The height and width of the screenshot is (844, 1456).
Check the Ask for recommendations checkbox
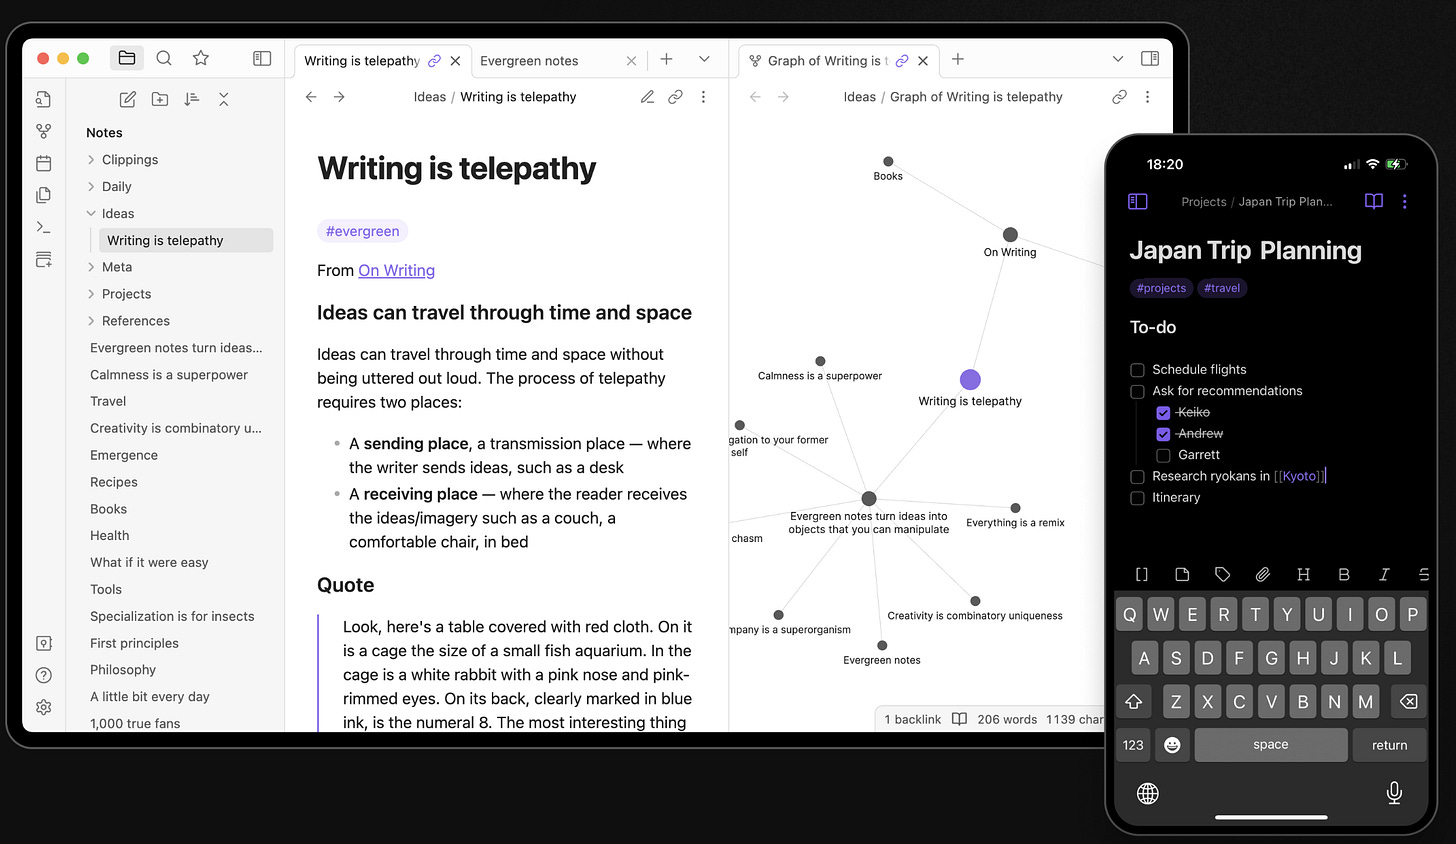1137,391
